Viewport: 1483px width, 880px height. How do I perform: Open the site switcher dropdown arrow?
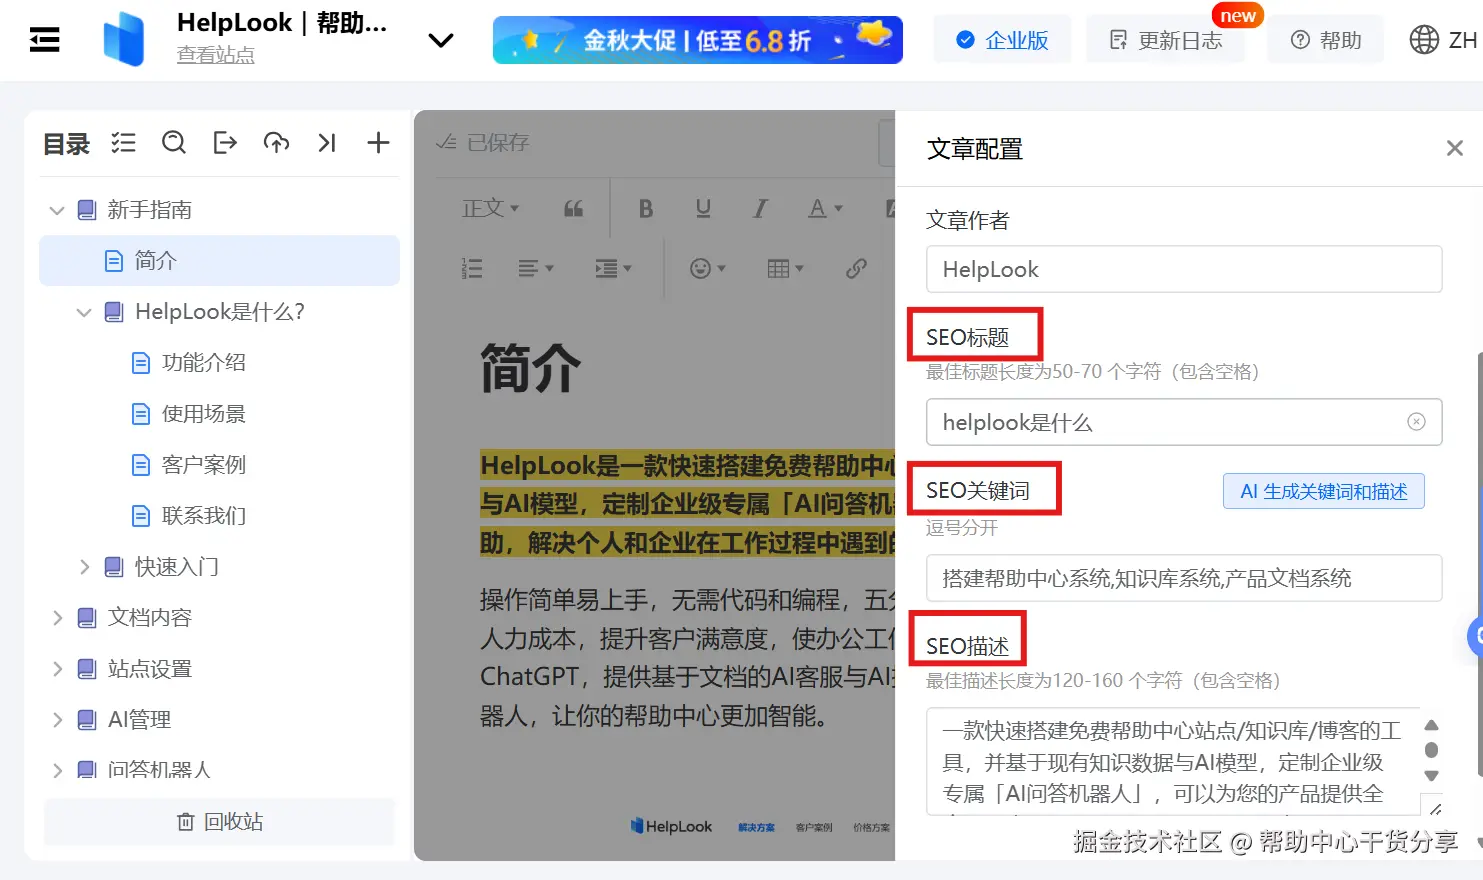click(441, 40)
